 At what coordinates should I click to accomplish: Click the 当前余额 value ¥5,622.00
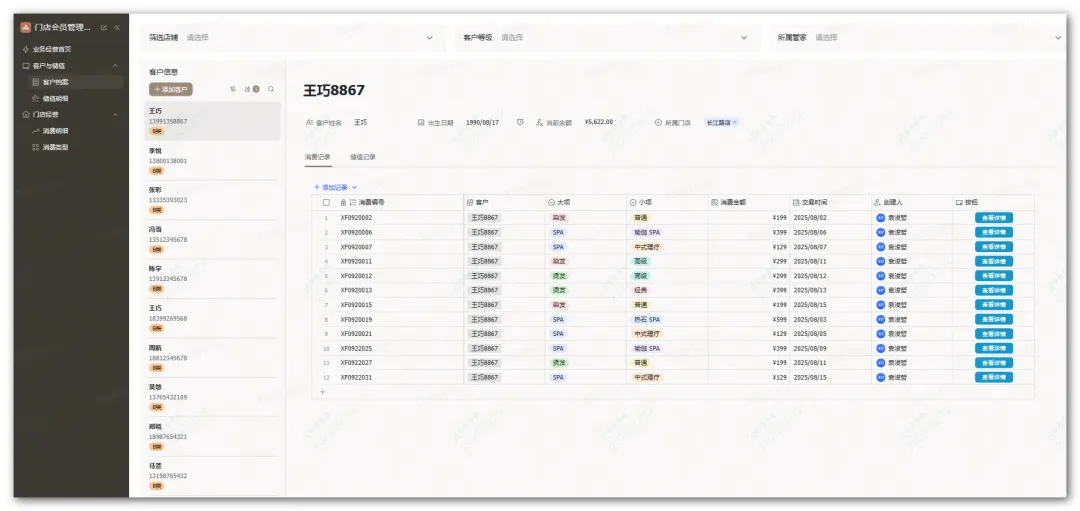click(x=599, y=122)
